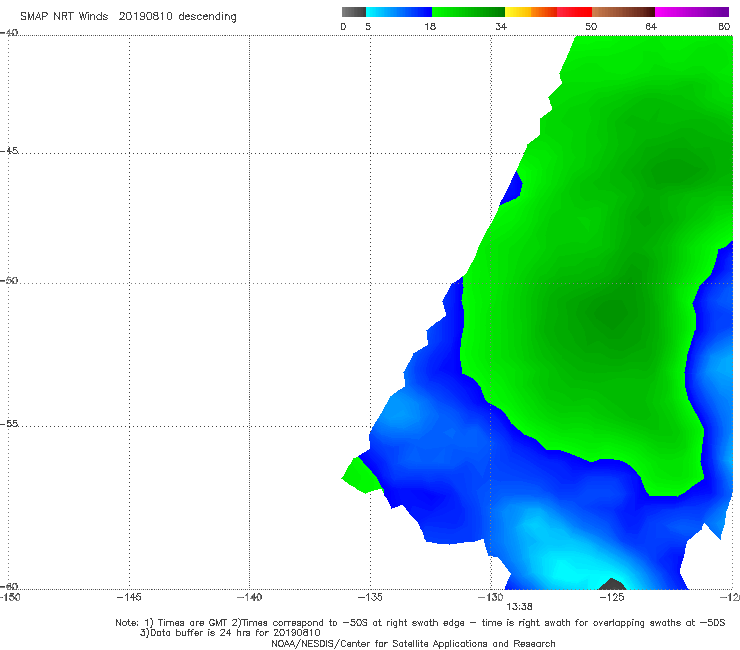Click the longitude axis label '-125'

(612, 597)
